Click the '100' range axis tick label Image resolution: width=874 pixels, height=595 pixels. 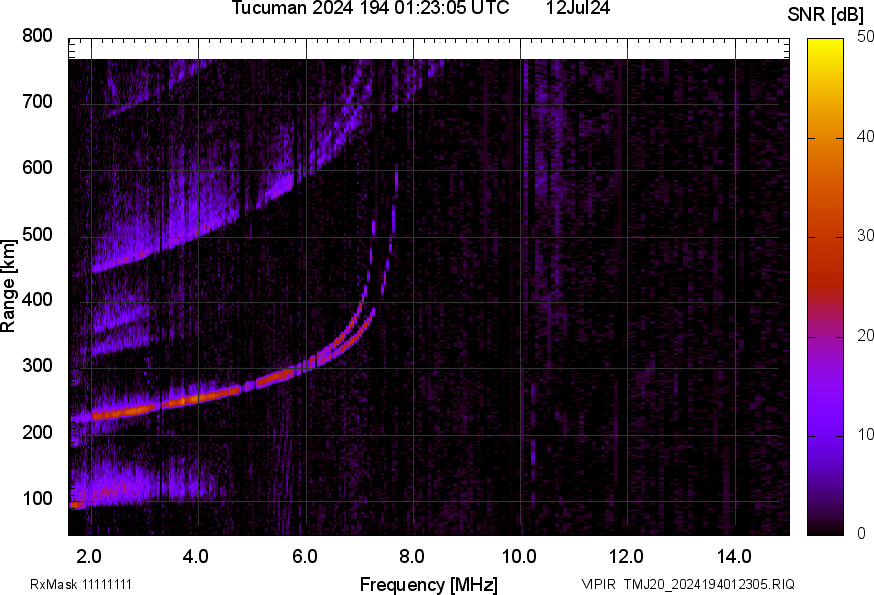point(37,498)
